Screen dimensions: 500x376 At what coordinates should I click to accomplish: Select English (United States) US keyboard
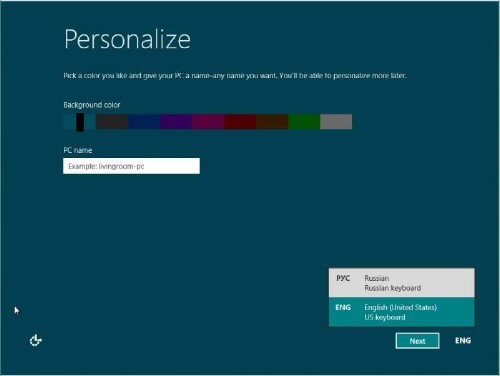[x=401, y=312]
